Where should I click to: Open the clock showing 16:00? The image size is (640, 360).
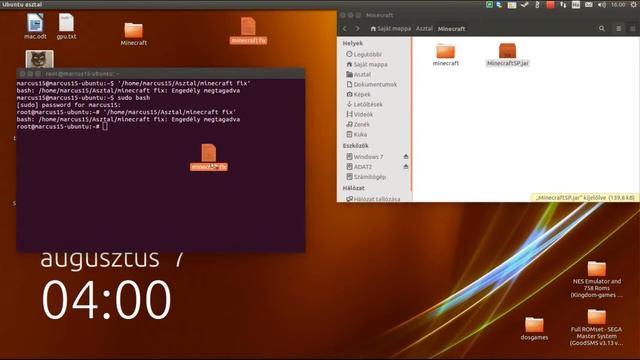point(618,4)
